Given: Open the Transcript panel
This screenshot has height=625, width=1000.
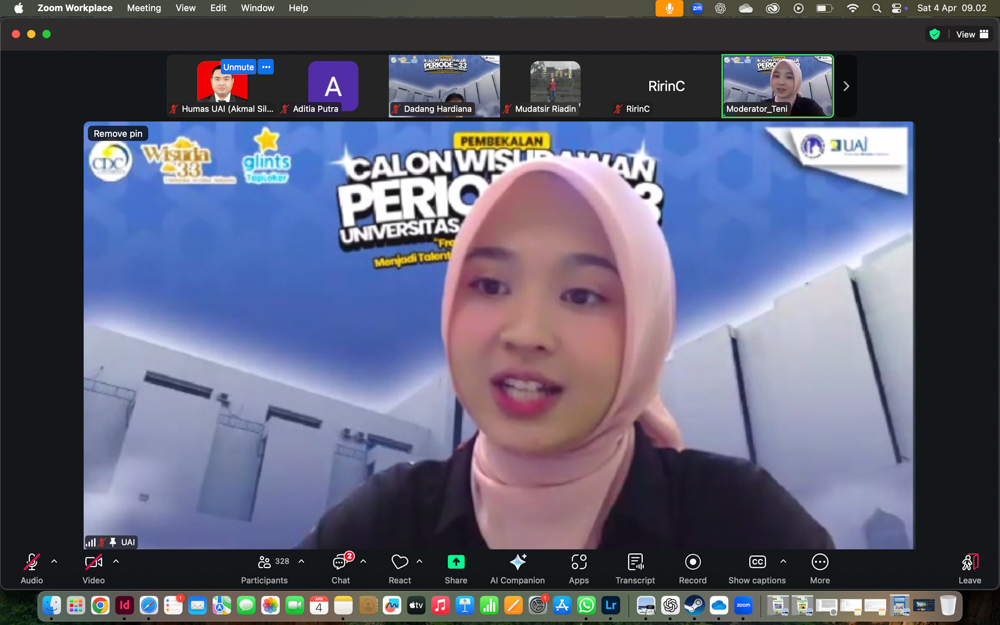Looking at the screenshot, I should tap(635, 567).
